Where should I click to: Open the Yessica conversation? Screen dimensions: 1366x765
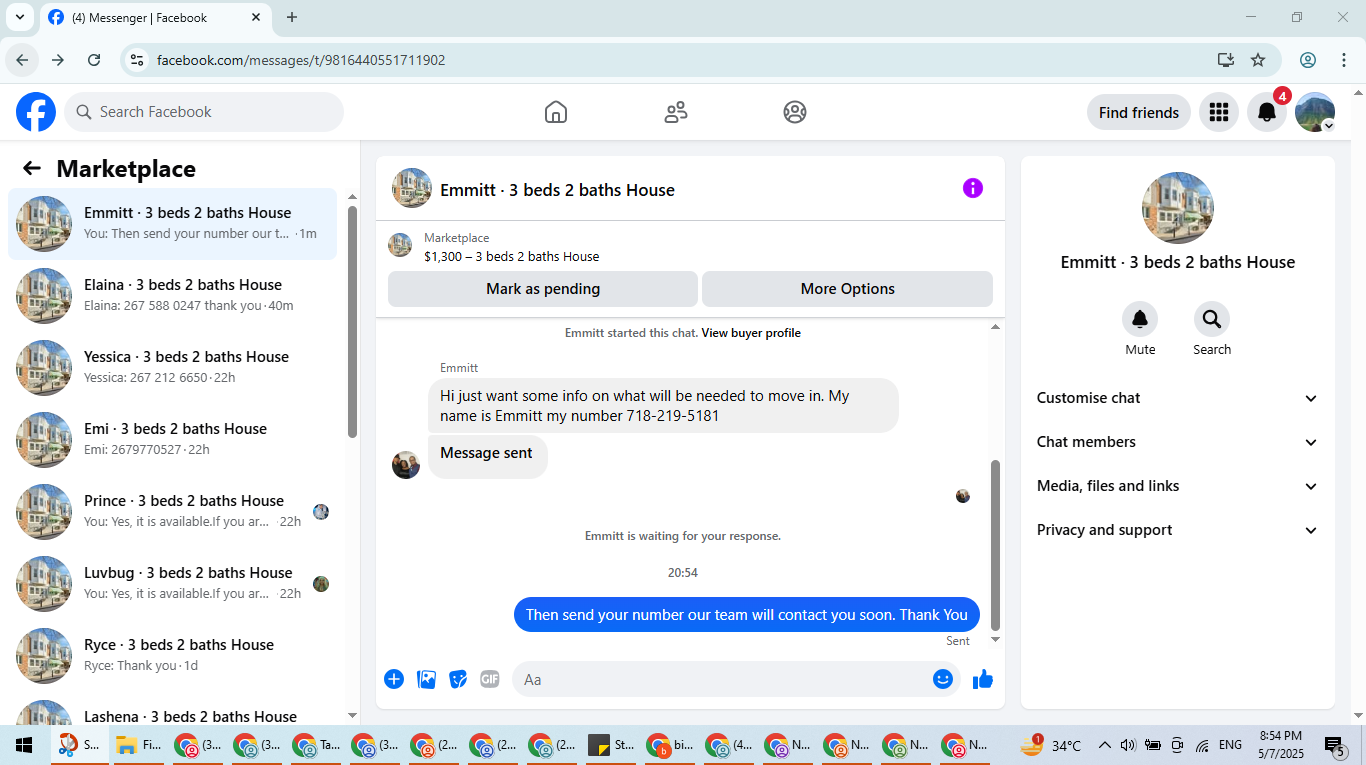[173, 368]
